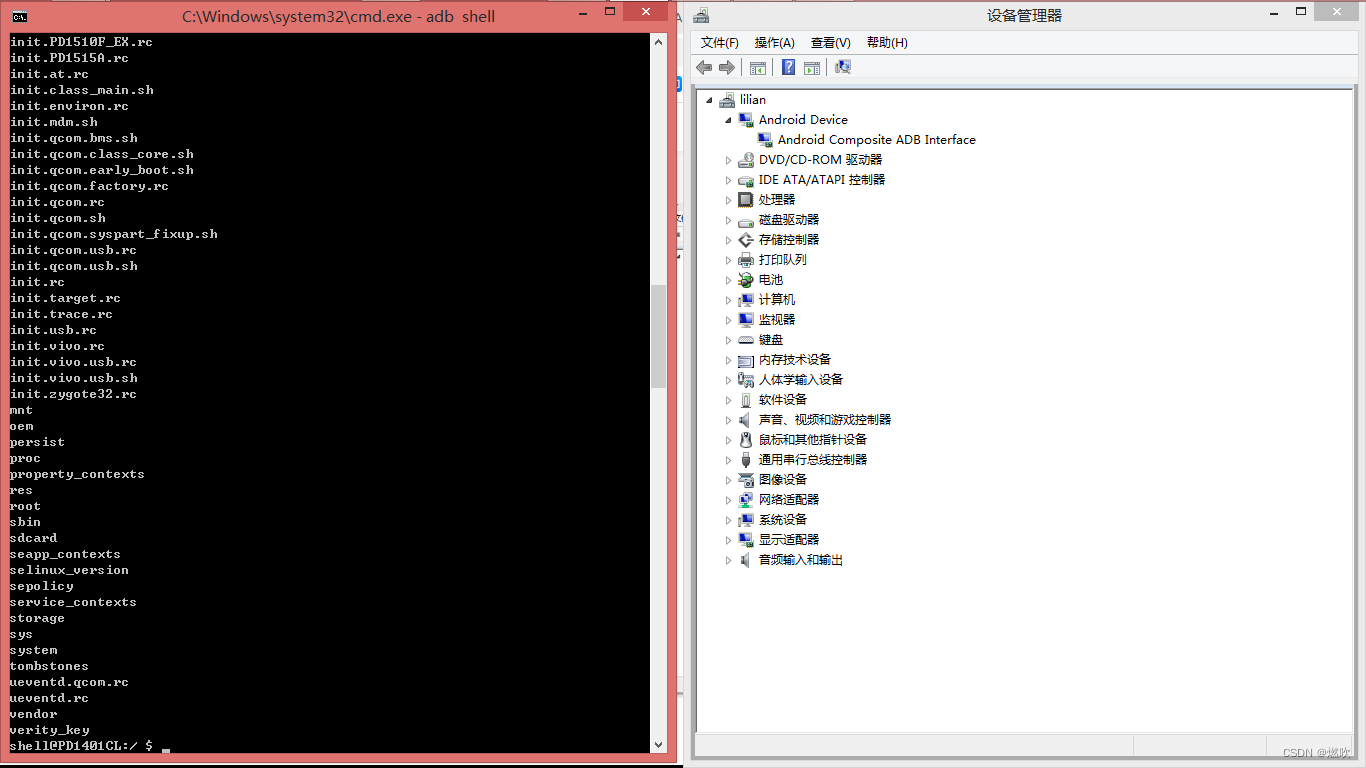This screenshot has height=768, width=1366.
Task: Select the 软件设备 tree entry
Action: [783, 400]
